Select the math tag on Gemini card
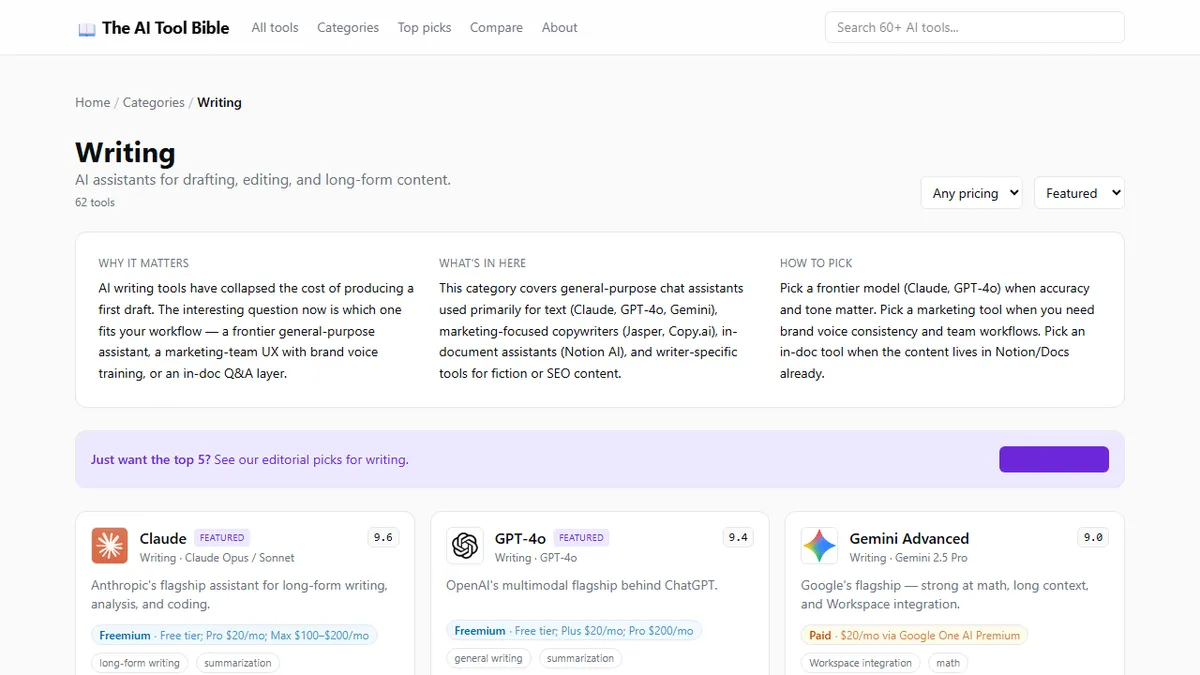 click(948, 663)
